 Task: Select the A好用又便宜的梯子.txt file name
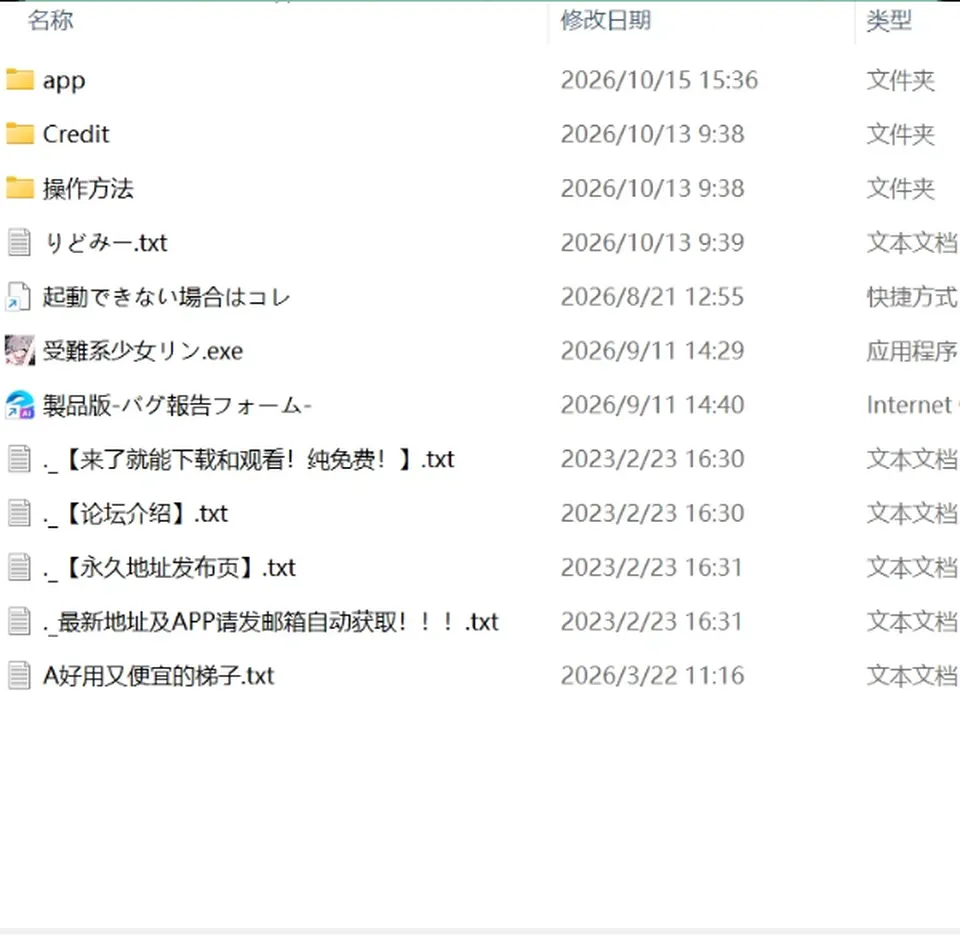tap(159, 676)
